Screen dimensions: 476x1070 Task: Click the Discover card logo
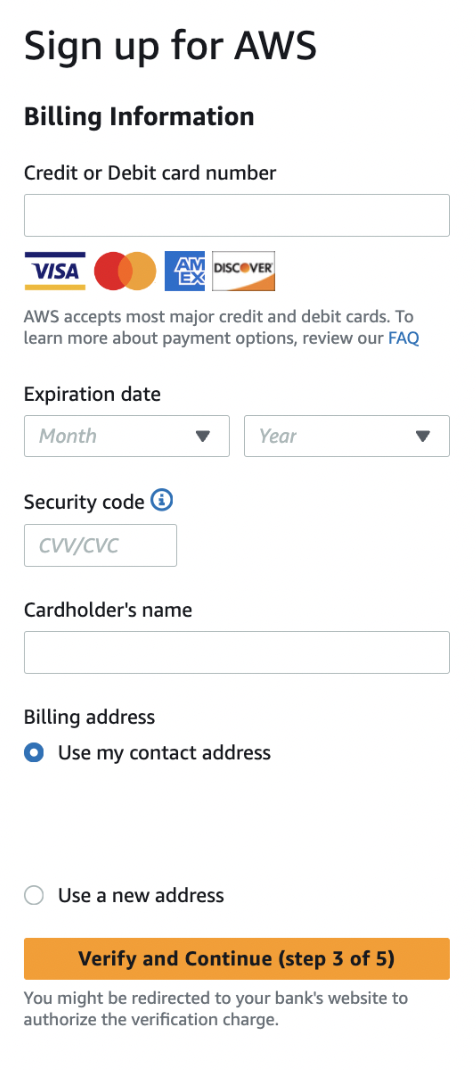(243, 271)
